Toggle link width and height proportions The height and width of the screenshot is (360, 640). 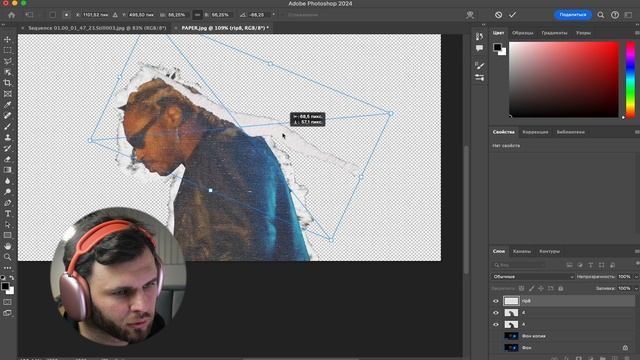tap(197, 15)
